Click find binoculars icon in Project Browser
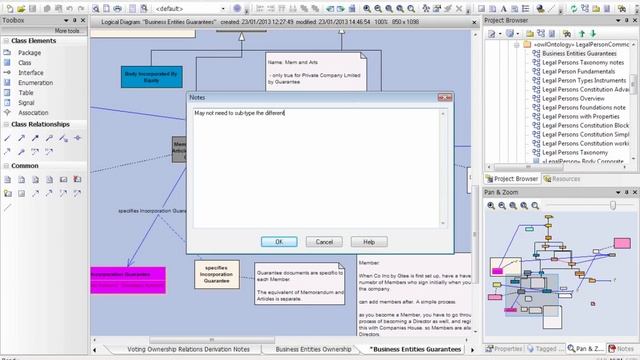 pos(567,33)
